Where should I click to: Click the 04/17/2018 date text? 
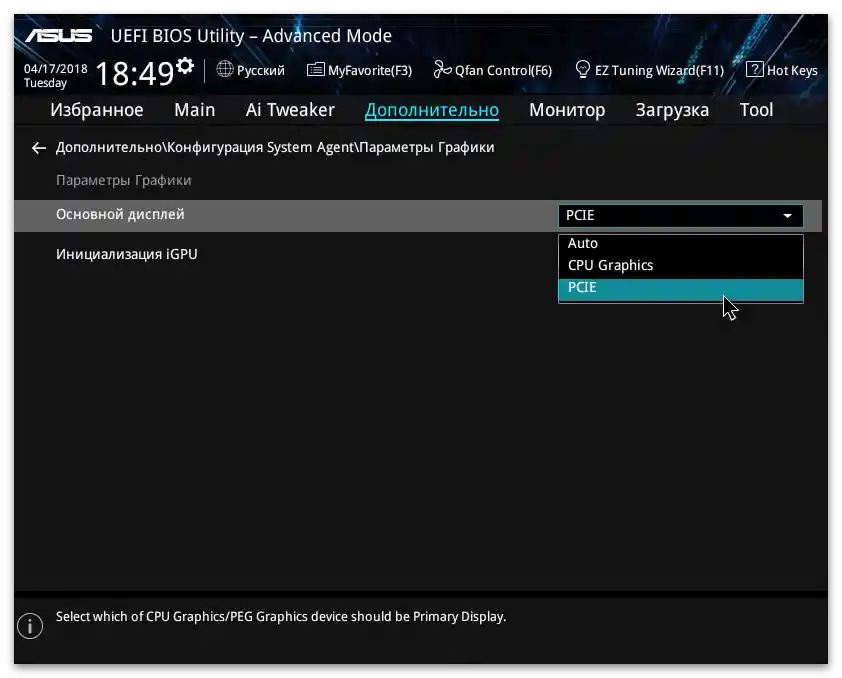pyautogui.click(x=55, y=69)
